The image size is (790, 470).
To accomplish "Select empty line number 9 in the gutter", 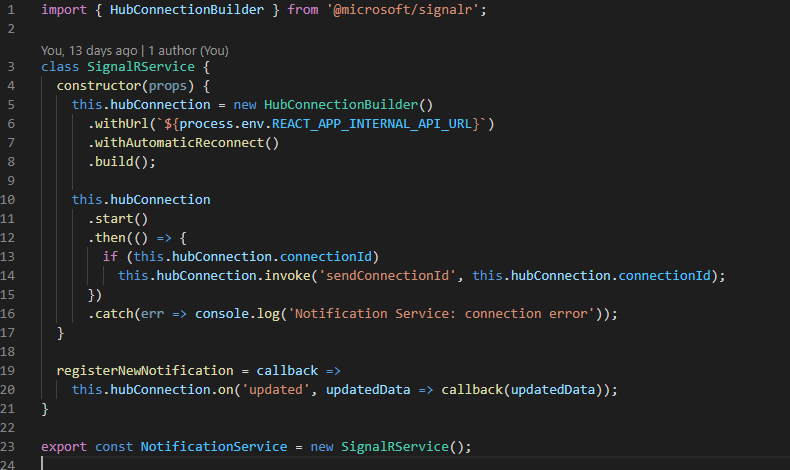I will click(11, 181).
